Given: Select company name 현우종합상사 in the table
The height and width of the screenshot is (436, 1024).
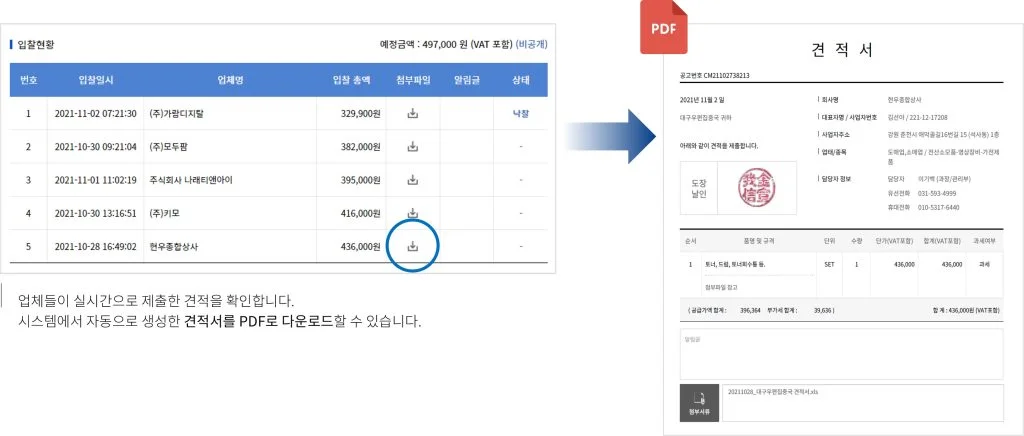Looking at the screenshot, I should (x=174, y=247).
